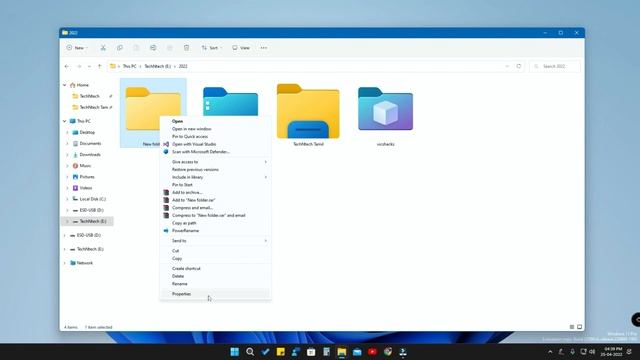Switch to details view via status bar icon
Screen dimensions: 640x360
coord(572,327)
